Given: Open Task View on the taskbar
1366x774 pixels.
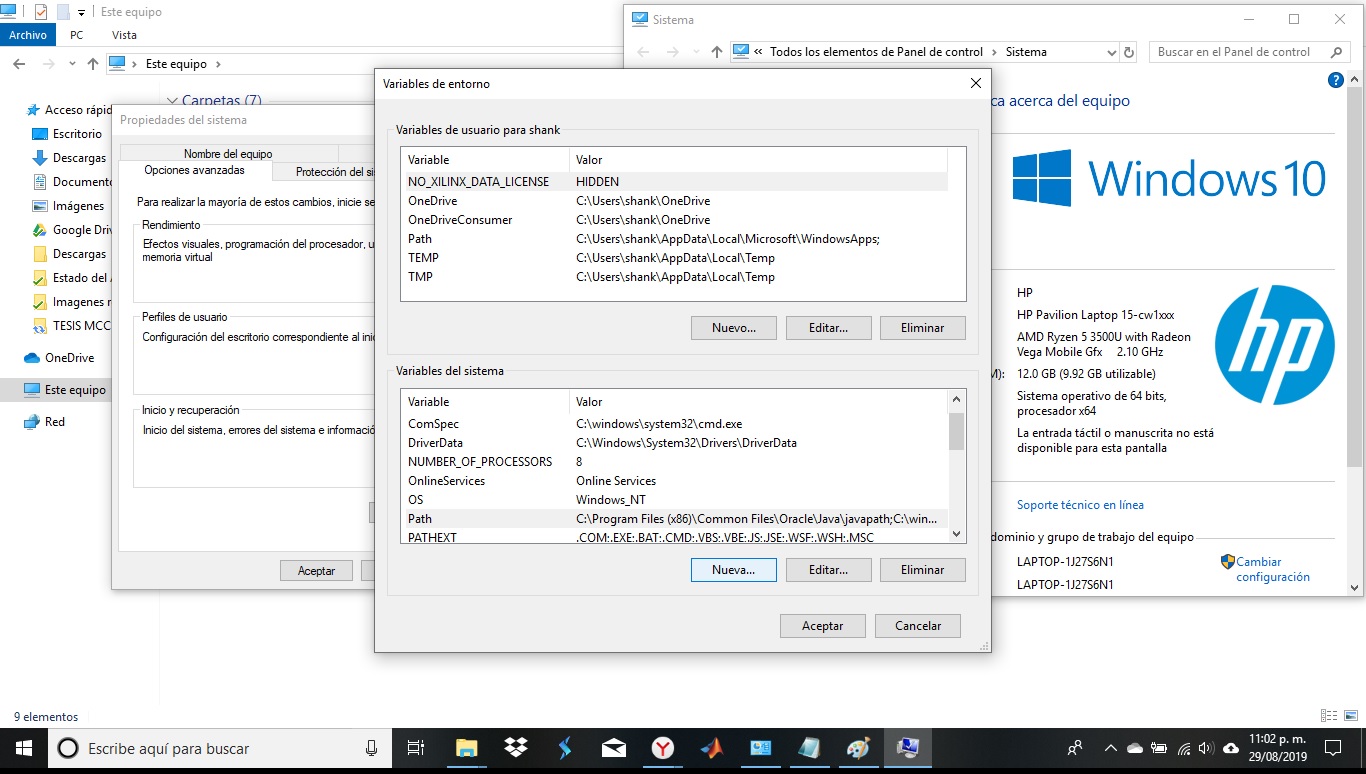Looking at the screenshot, I should pyautogui.click(x=417, y=747).
